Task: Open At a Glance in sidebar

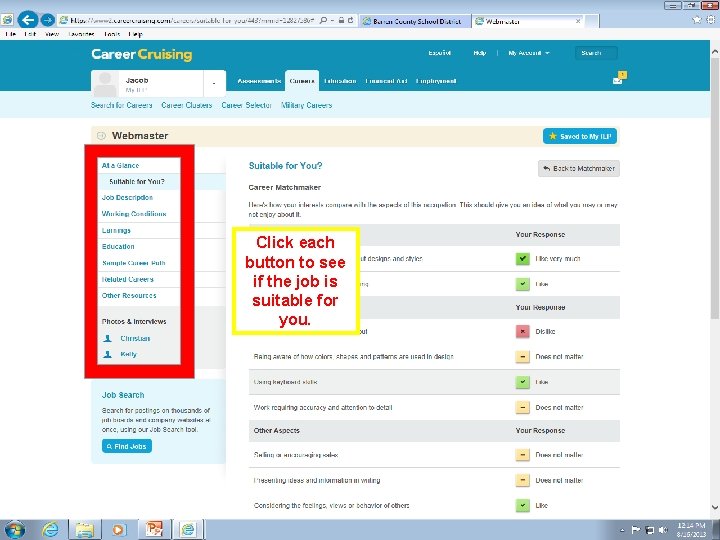Action: point(120,165)
